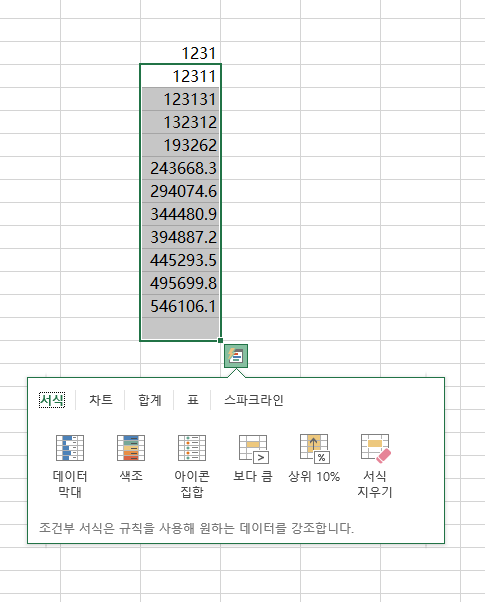Image resolution: width=485 pixels, height=602 pixels.
Task: Choose Greater Than (보다 큼) rule
Action: pos(253,458)
